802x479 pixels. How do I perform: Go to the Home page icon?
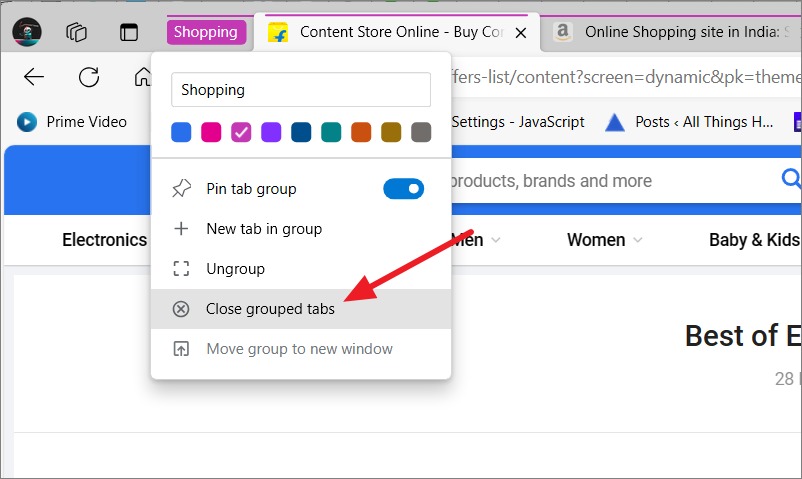[142, 77]
